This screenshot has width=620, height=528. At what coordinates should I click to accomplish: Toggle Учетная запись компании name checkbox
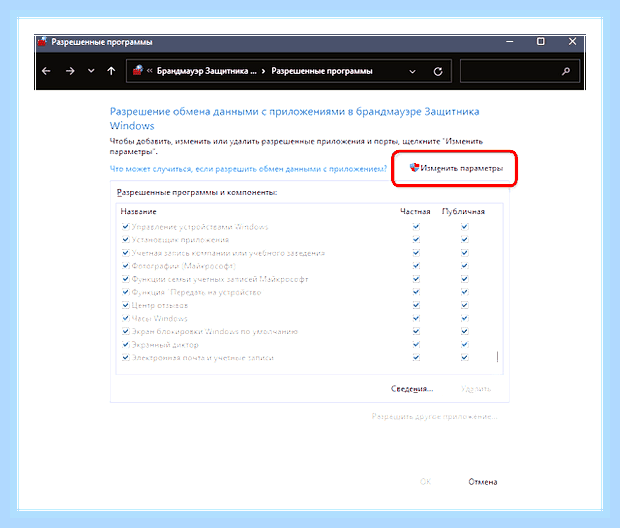click(126, 253)
